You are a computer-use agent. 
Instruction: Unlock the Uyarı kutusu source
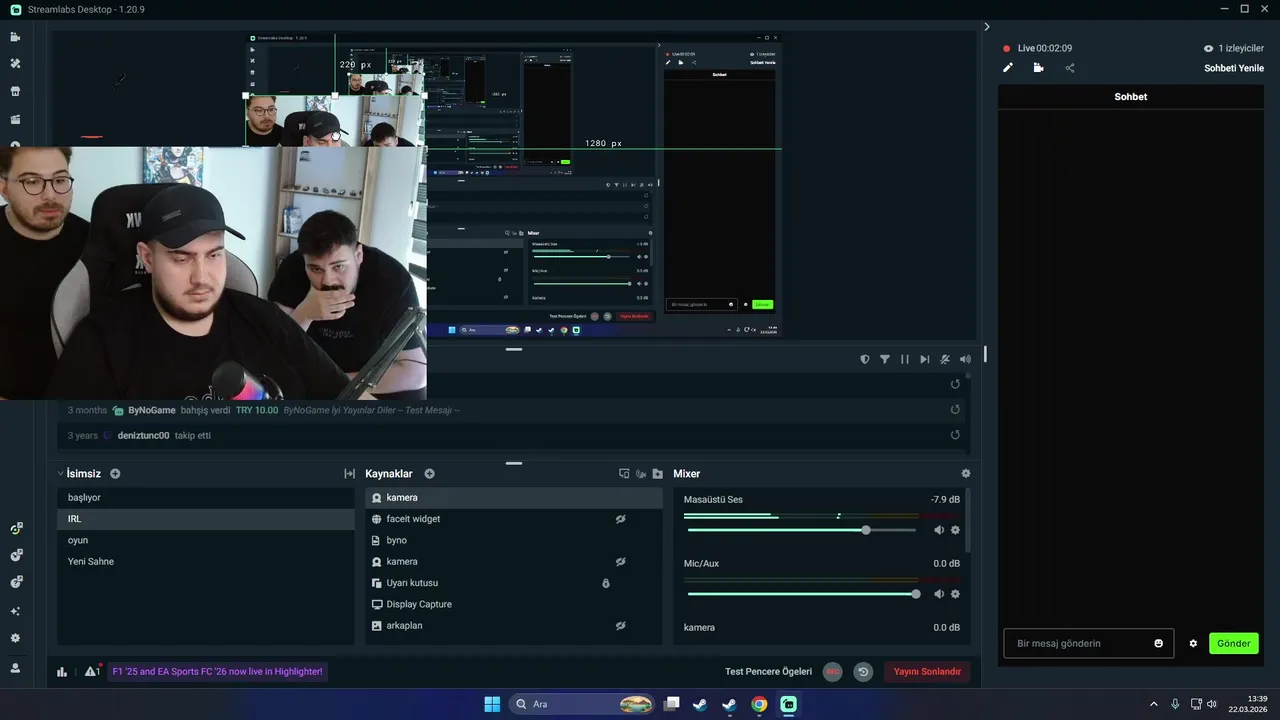tap(606, 583)
